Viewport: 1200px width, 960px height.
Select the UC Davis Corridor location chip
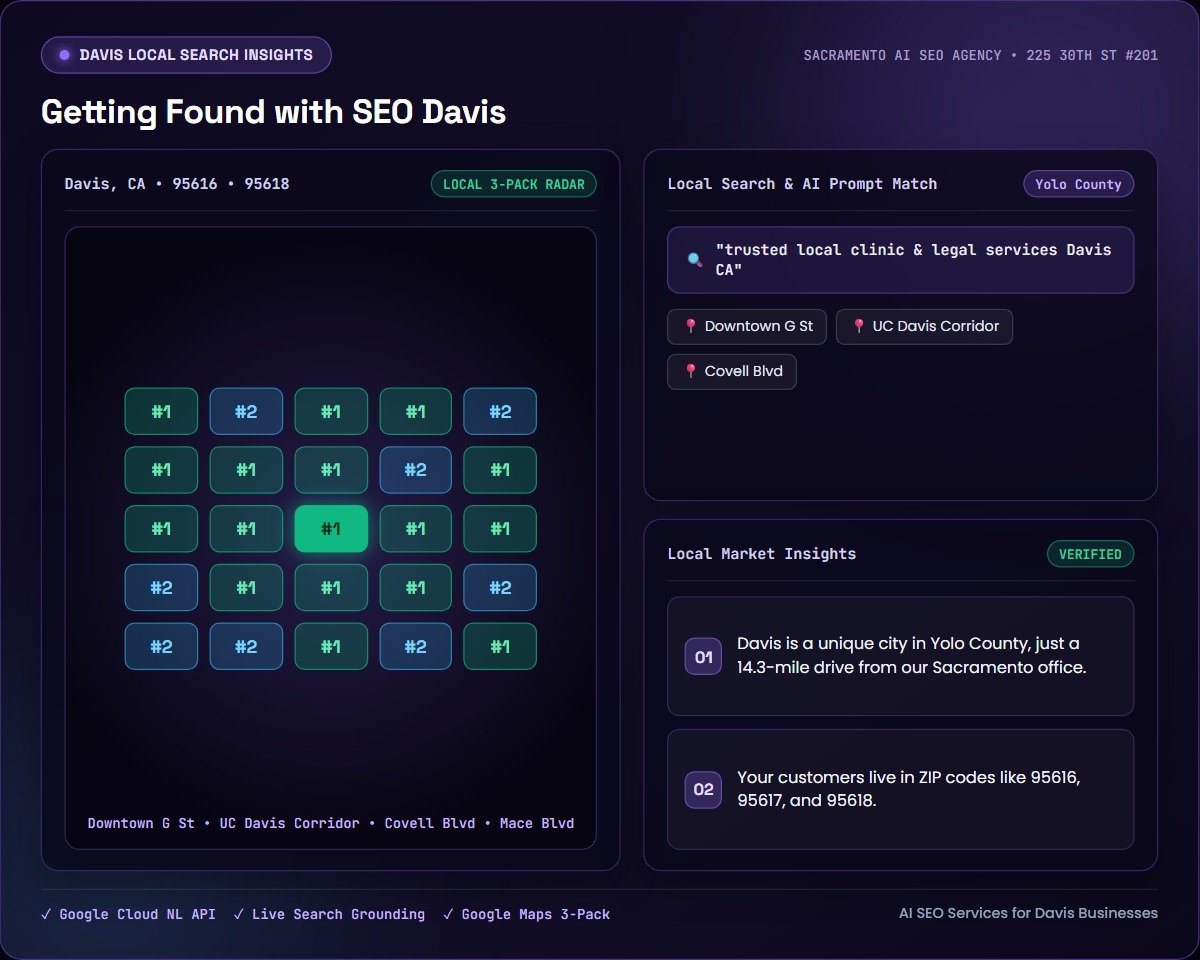tap(924, 327)
